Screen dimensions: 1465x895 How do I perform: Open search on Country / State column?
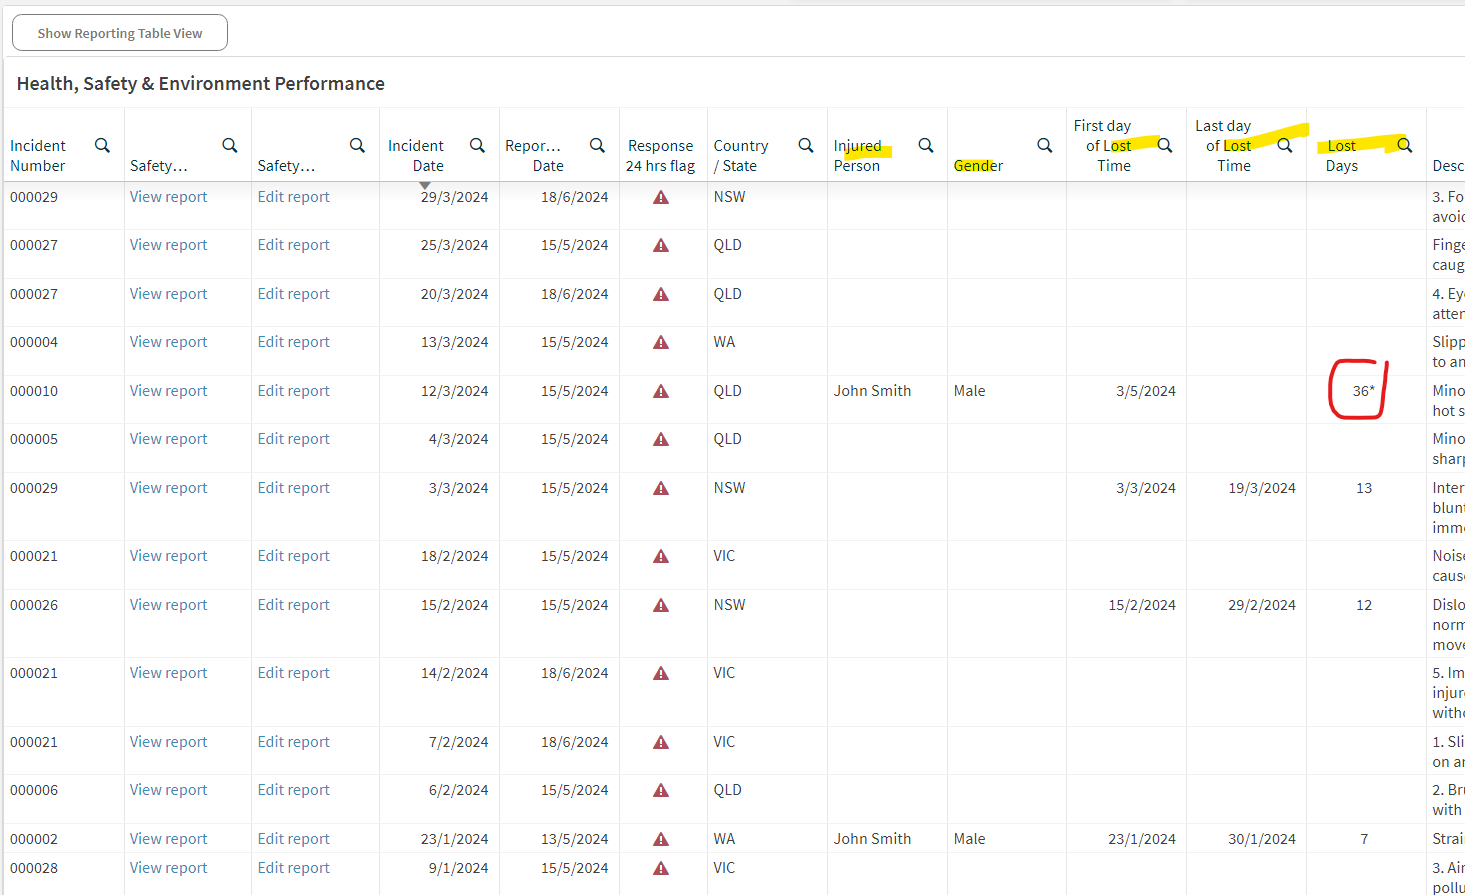point(805,146)
